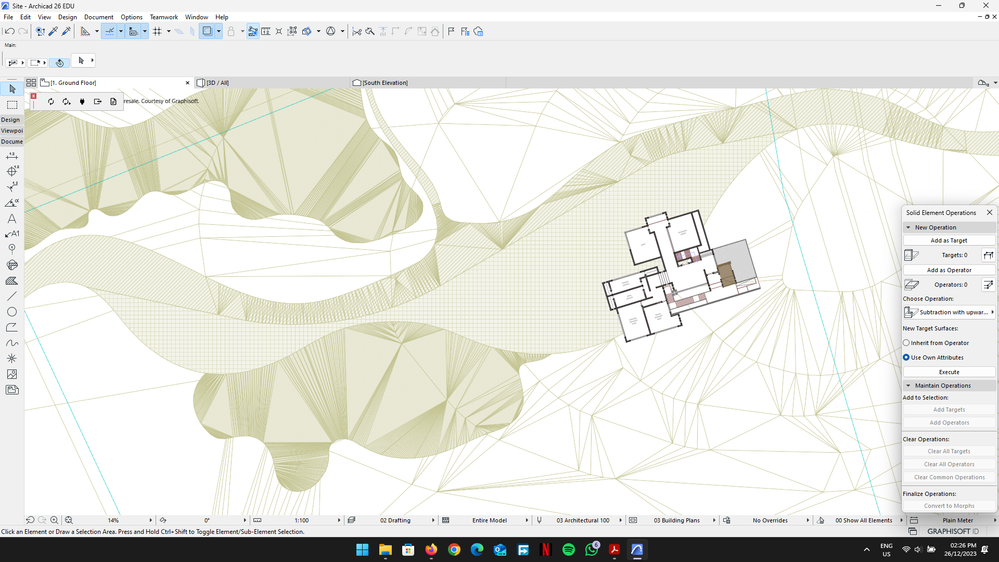Click the Execute button

948,372
